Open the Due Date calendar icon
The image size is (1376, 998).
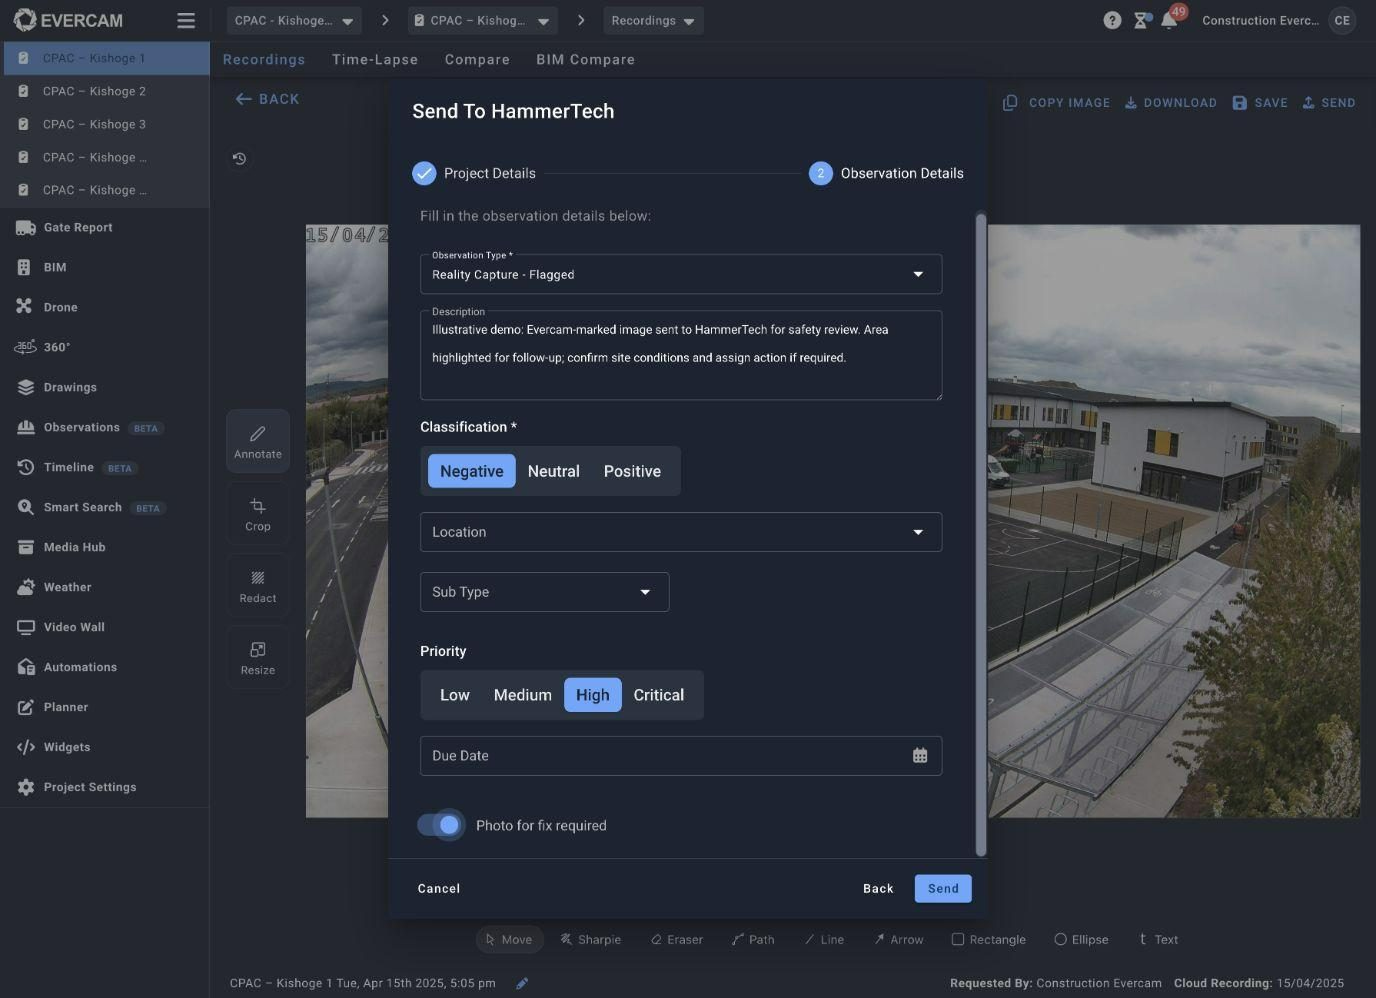coord(920,756)
